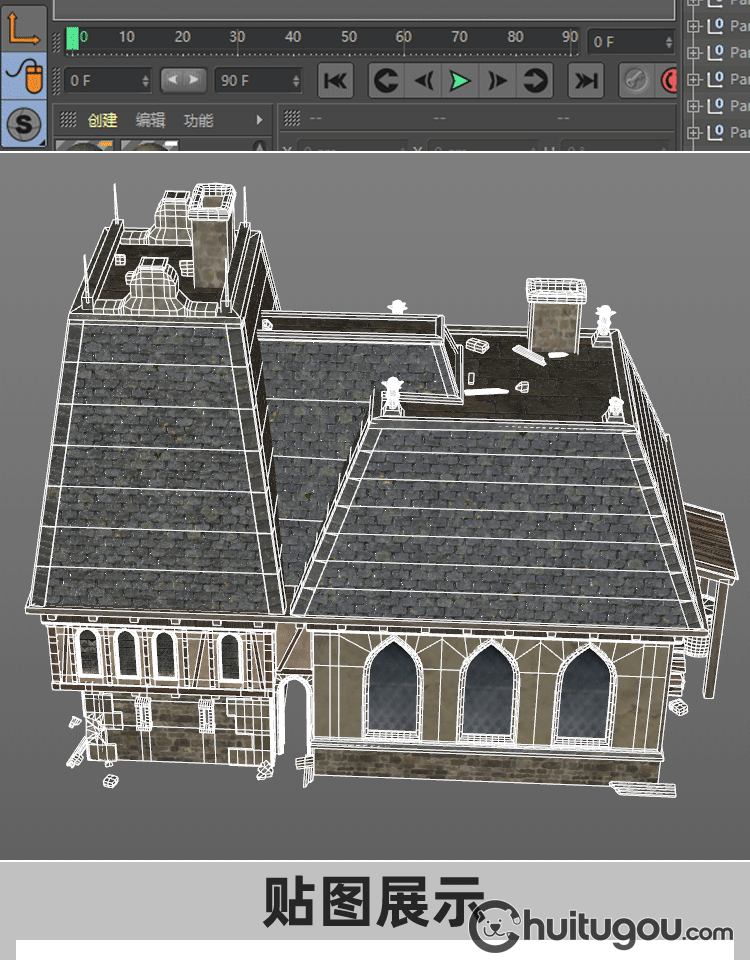Adjust current frame stepper beside the ruler
The height and width of the screenshot is (960, 750).
click(x=669, y=42)
